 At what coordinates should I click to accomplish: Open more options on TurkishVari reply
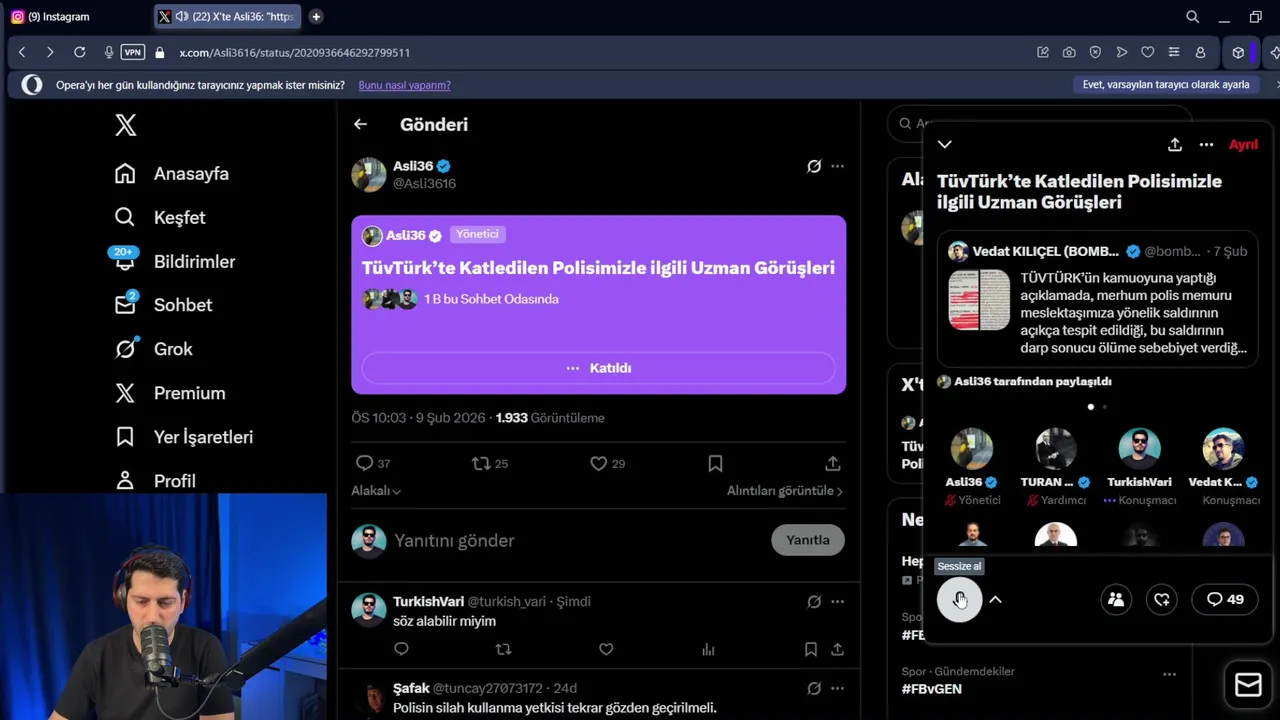838,602
